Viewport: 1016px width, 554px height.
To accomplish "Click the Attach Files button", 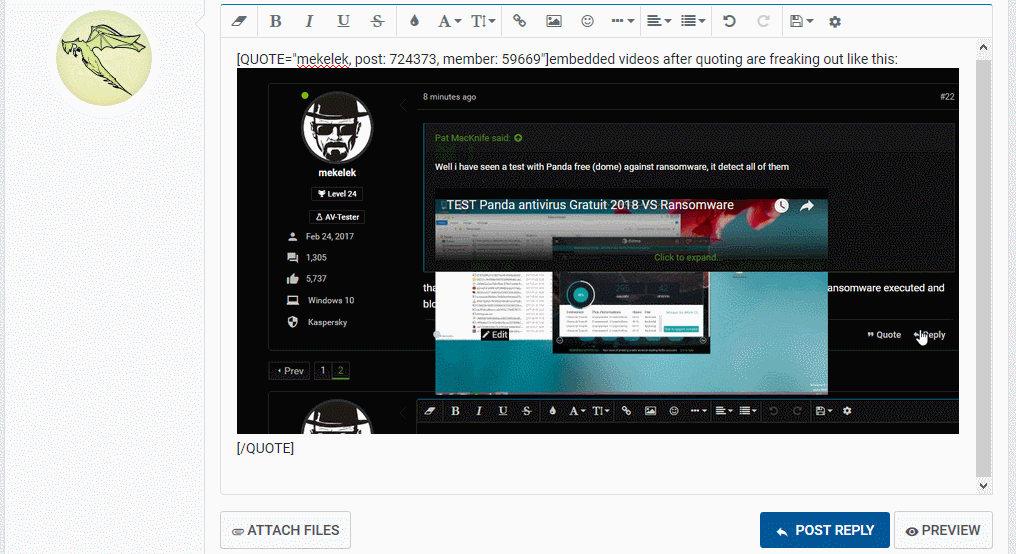I will [x=285, y=531].
